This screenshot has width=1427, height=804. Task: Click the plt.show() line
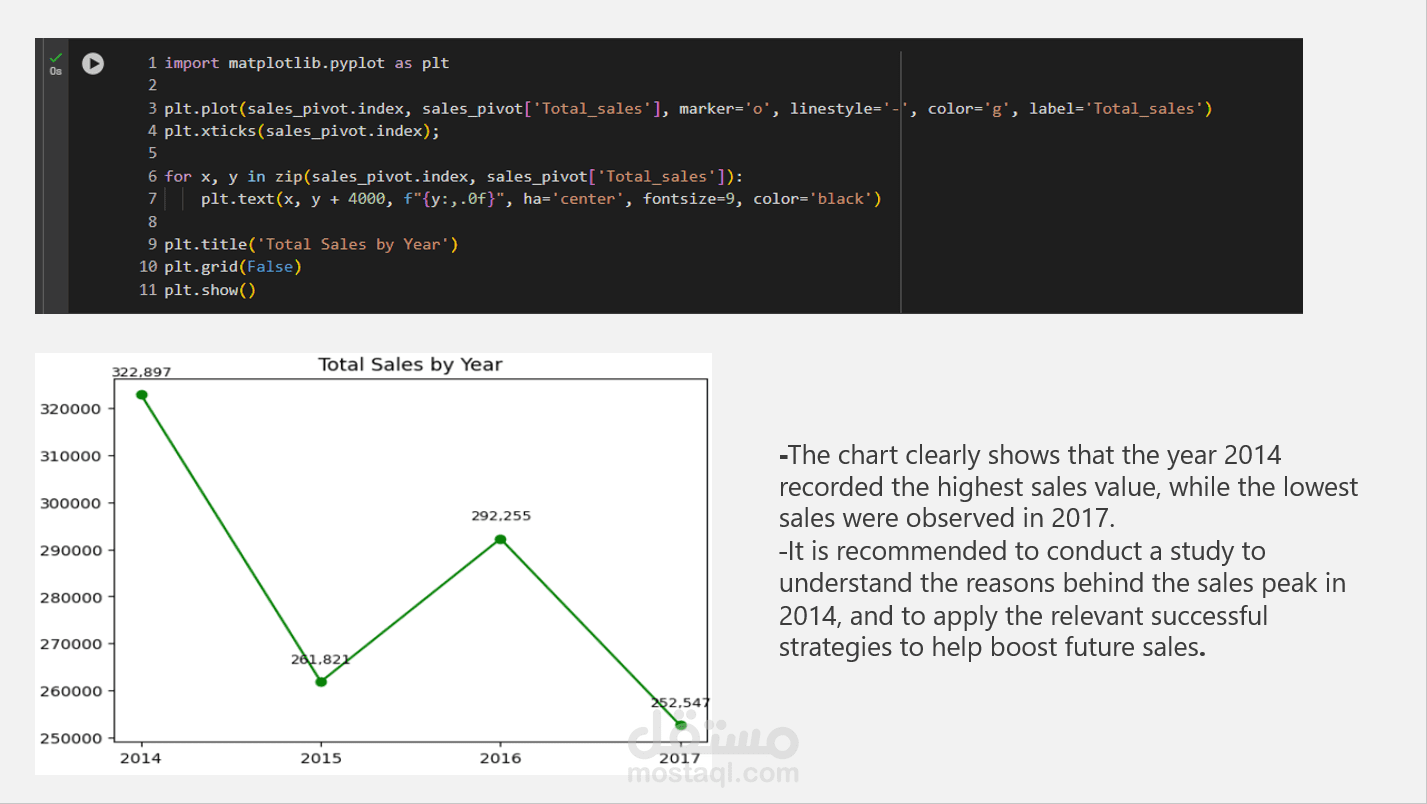tap(210, 290)
